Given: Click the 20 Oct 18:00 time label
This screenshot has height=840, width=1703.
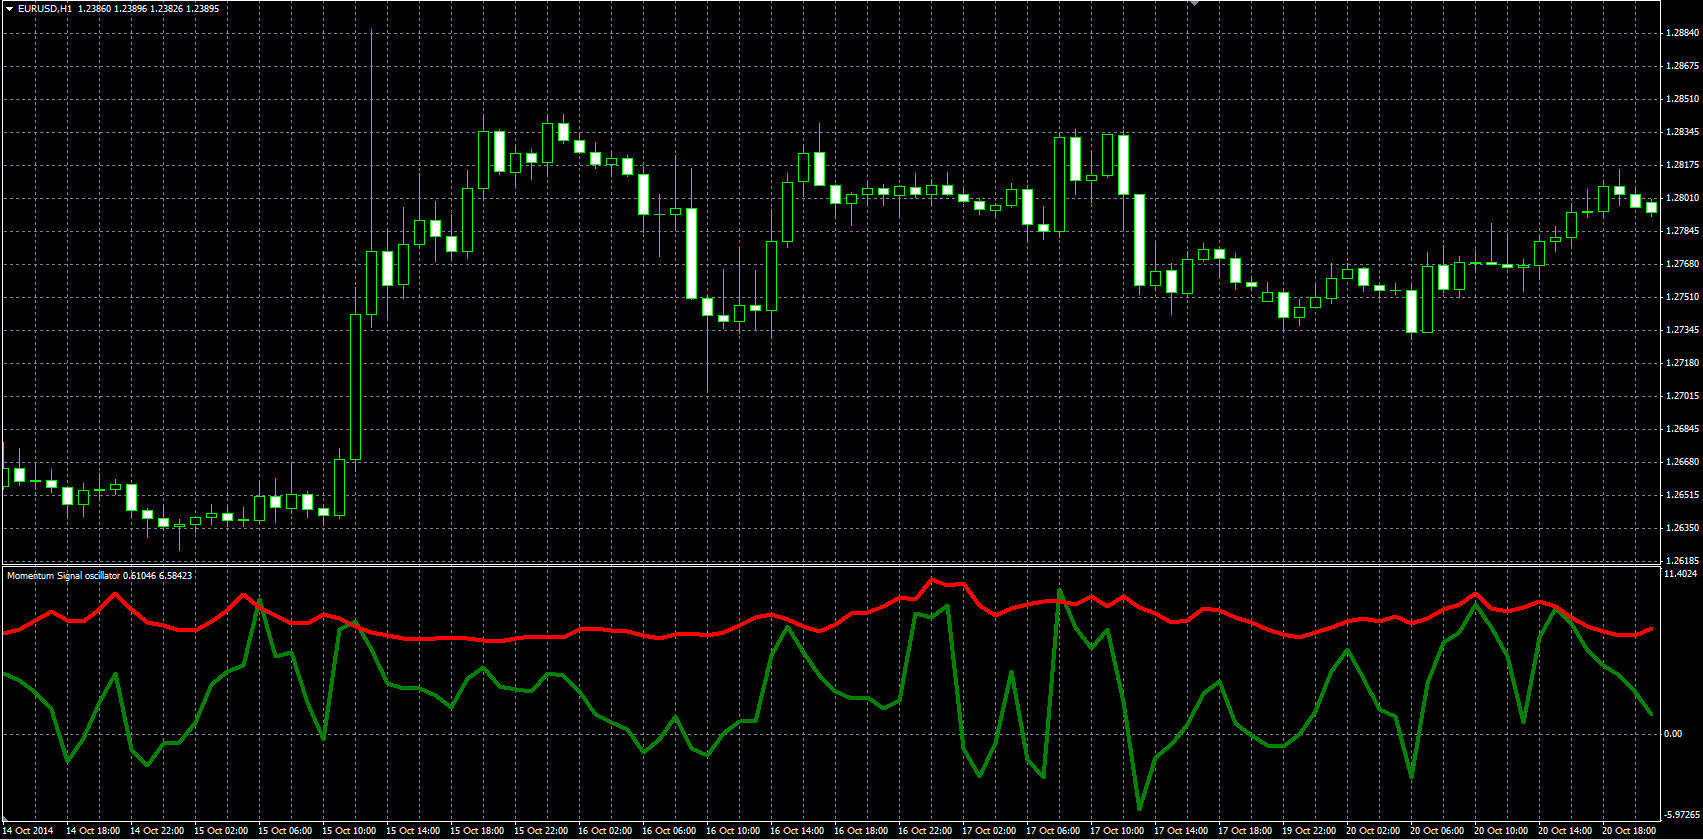Looking at the screenshot, I should (x=1629, y=831).
